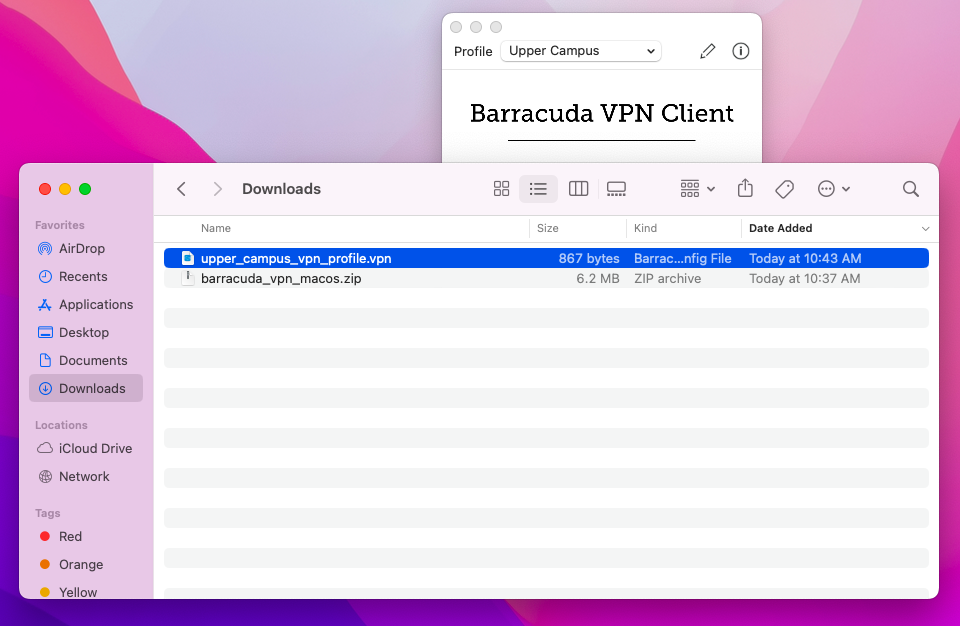Click the Finder search magnifier icon
This screenshot has width=960, height=626.
pos(910,189)
